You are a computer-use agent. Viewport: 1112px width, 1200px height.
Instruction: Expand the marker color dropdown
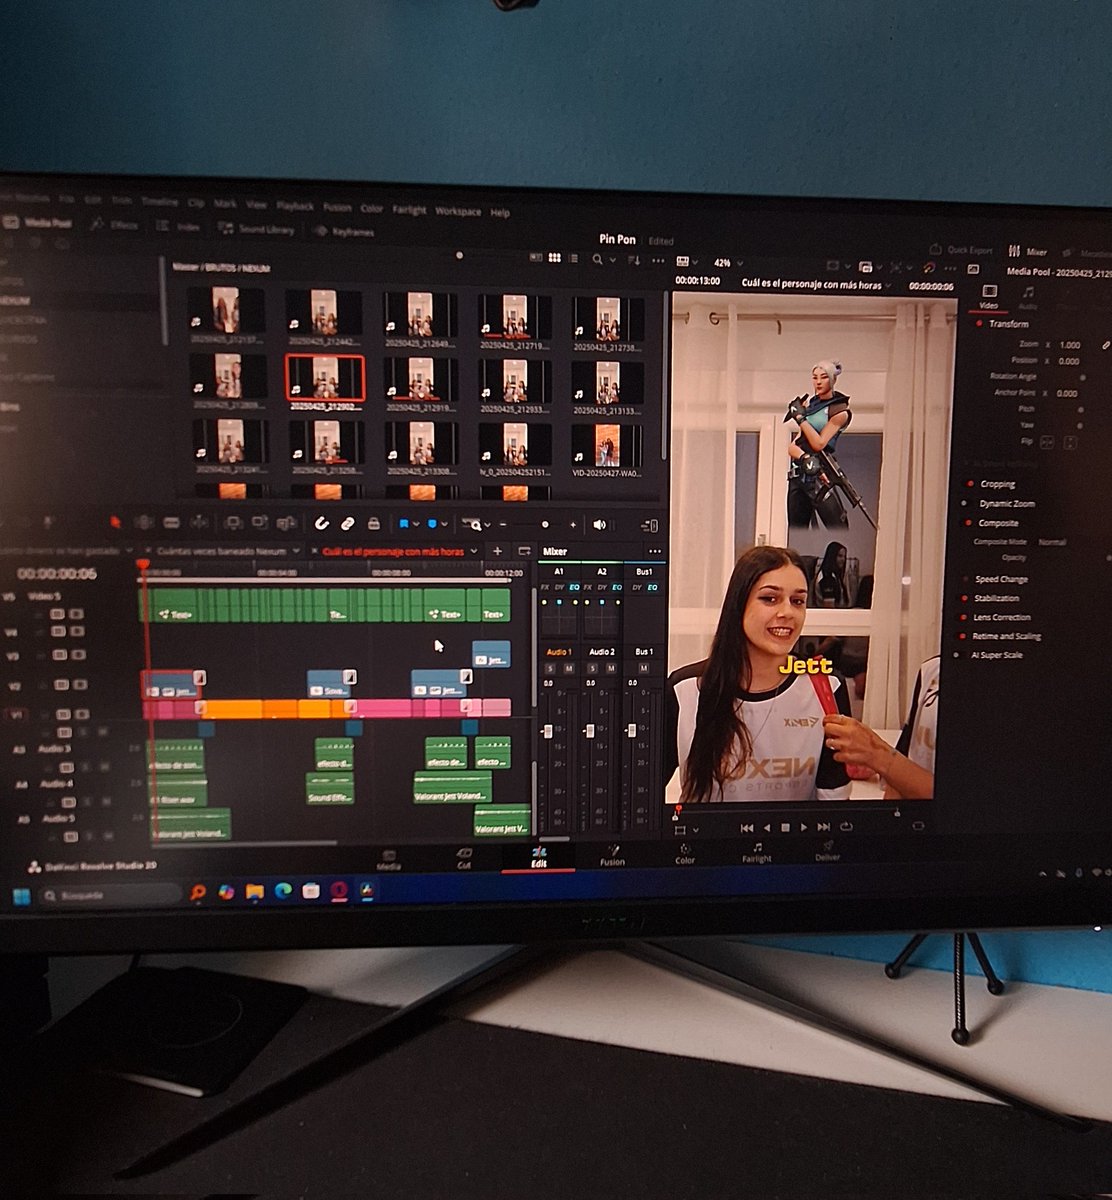pyautogui.click(x=446, y=524)
